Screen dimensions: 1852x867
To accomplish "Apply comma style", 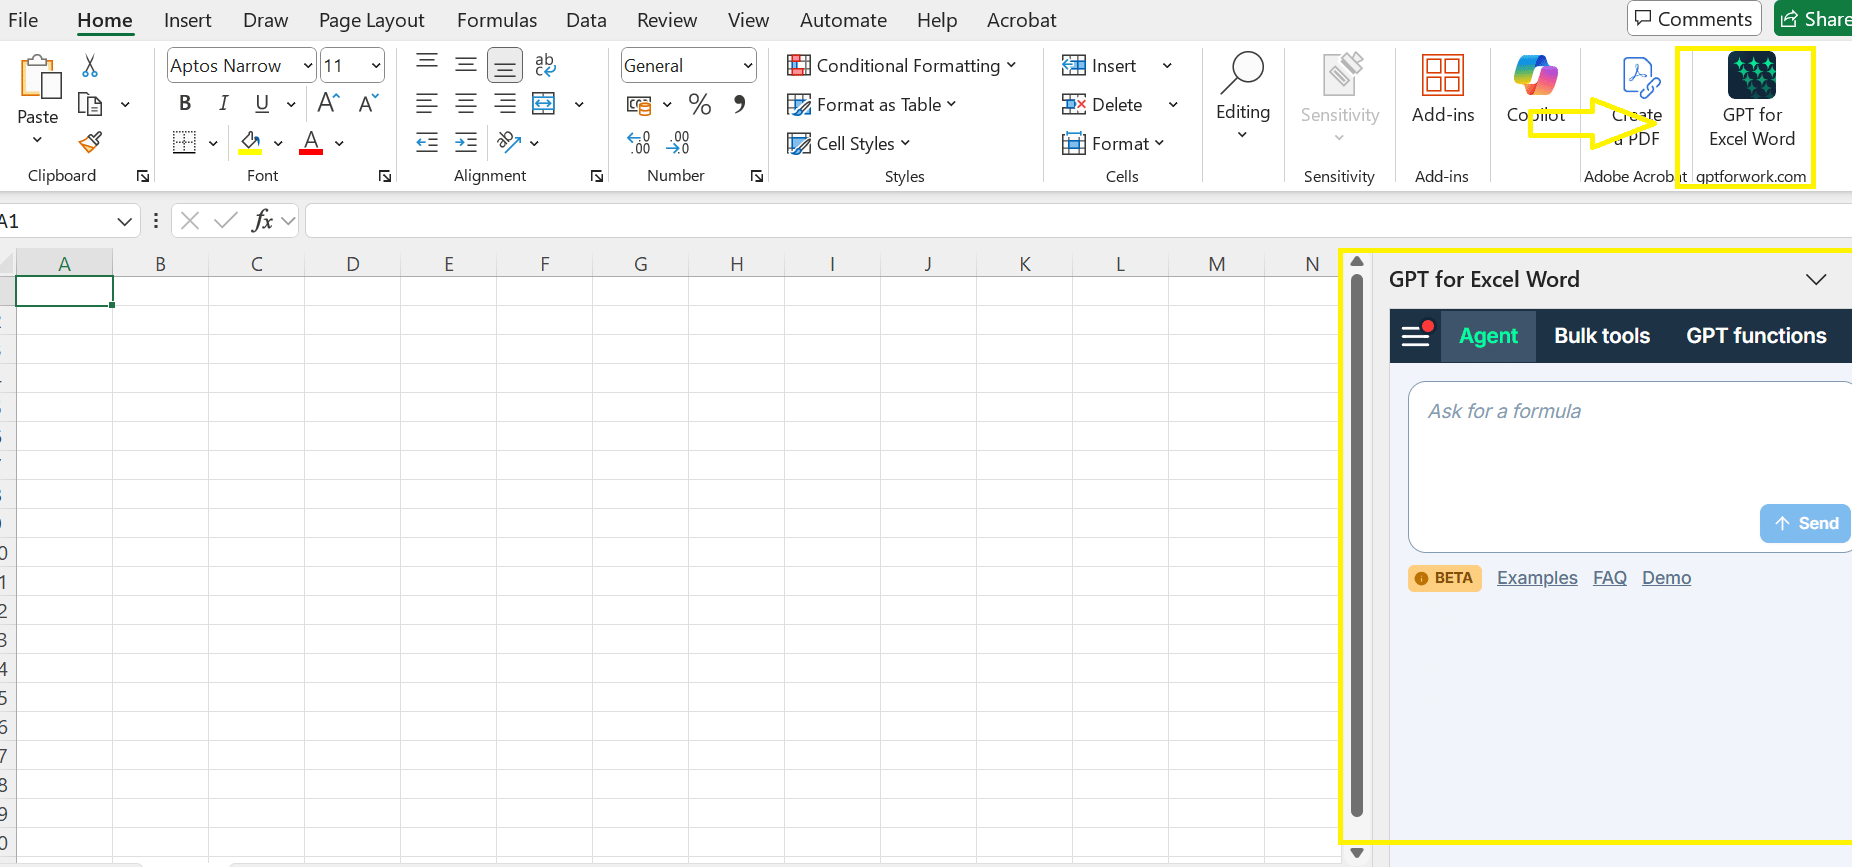I will (739, 104).
